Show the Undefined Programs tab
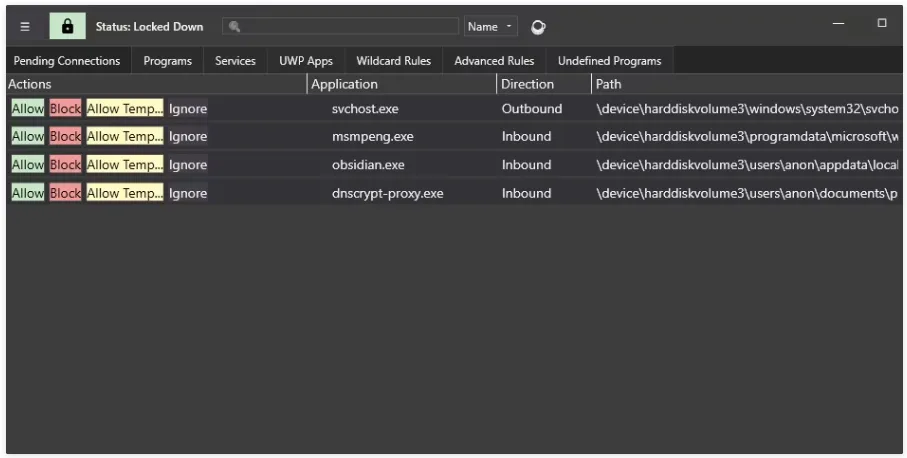Screen dimensions: 907x458 pos(610,61)
